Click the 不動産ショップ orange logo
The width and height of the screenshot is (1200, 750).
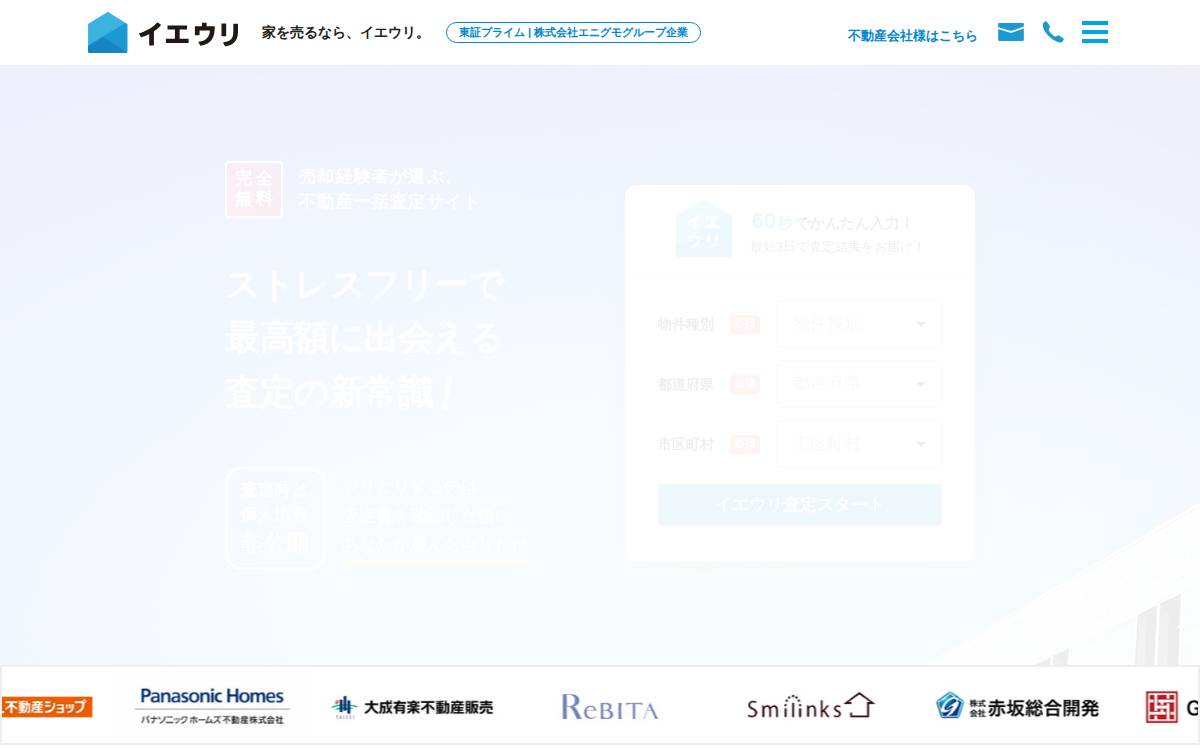[x=46, y=707]
